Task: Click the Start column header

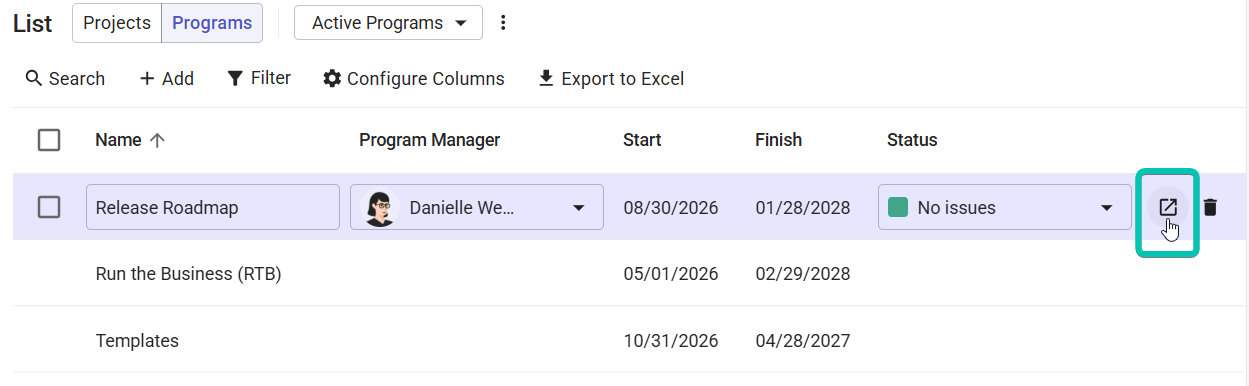Action: 642,140
